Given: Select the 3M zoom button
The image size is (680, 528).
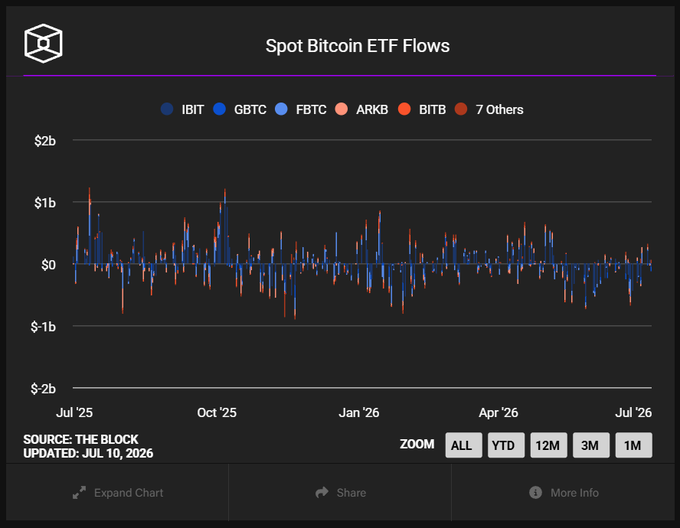Looking at the screenshot, I should [x=591, y=445].
